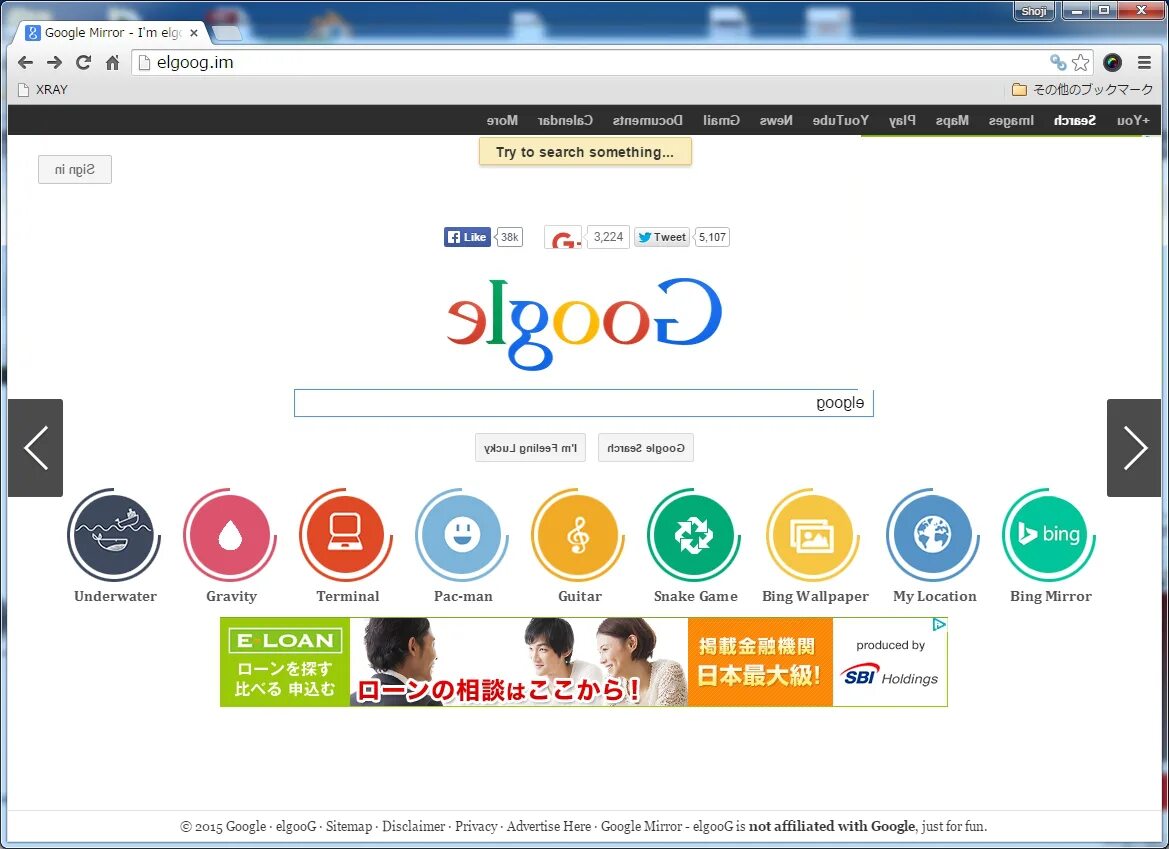
Task: Open the Sitemap footer link
Action: coord(349,826)
